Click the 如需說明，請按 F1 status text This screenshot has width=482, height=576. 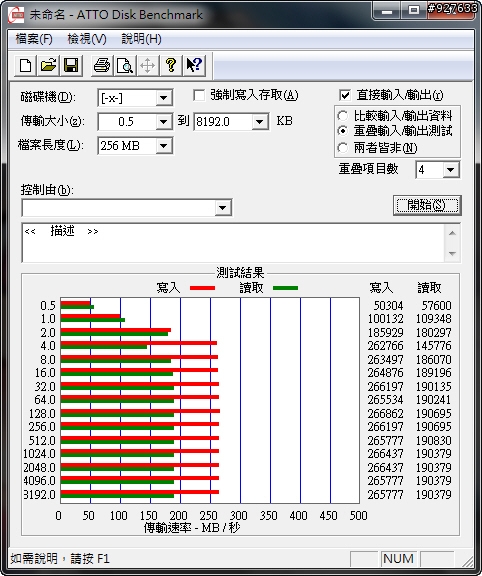[60, 559]
